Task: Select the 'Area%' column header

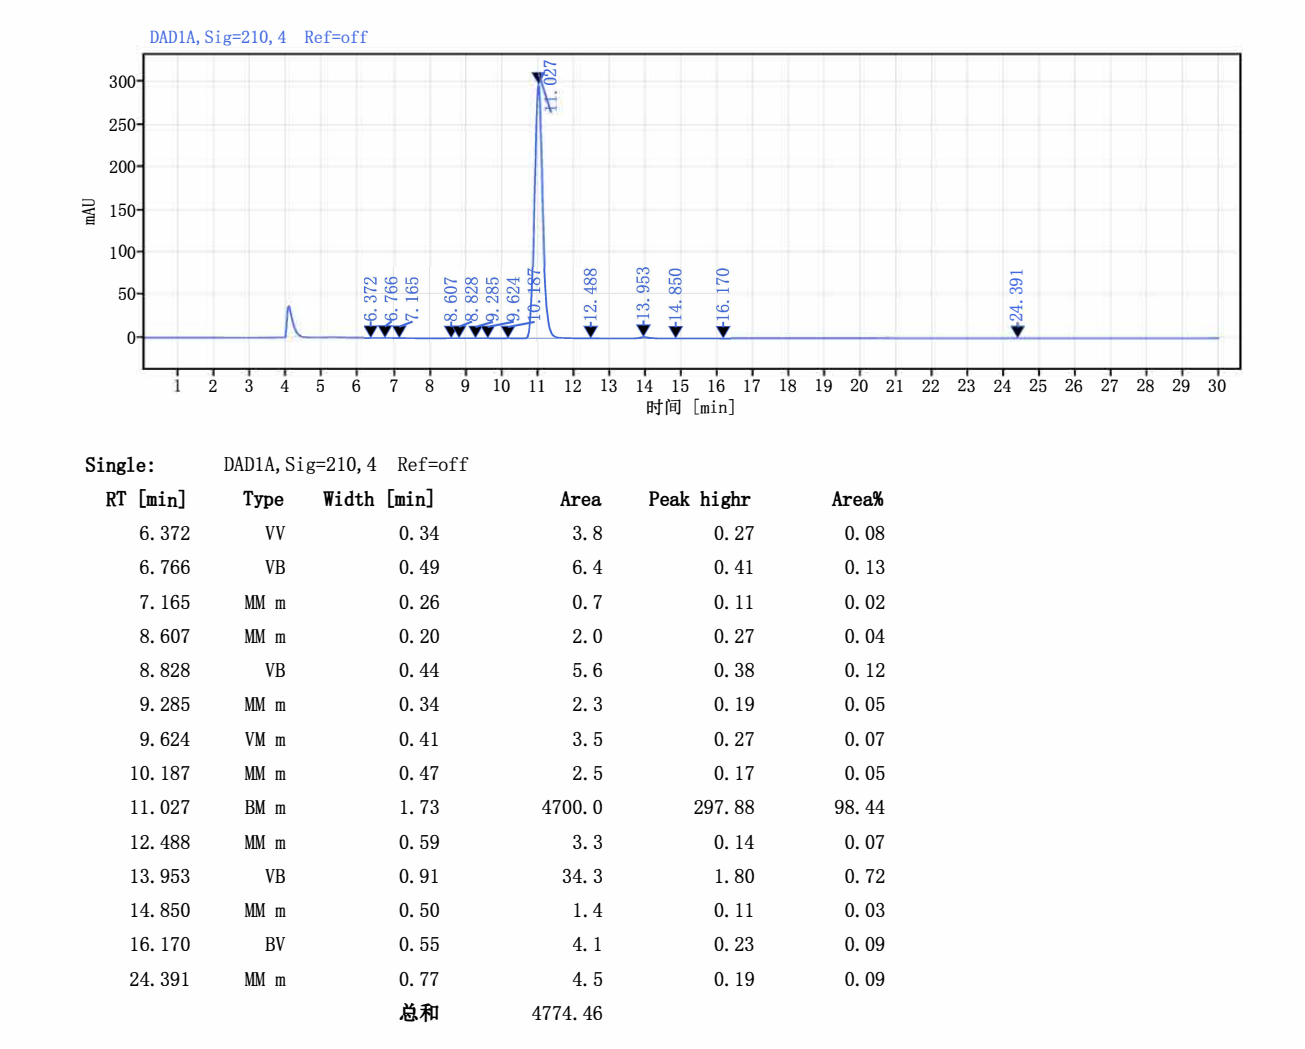Action: coord(857,499)
